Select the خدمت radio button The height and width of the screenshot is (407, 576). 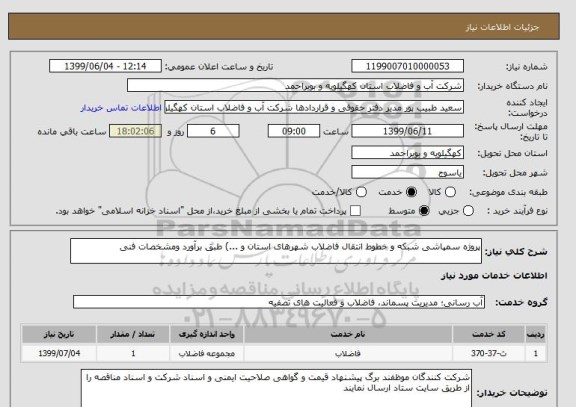tap(411, 192)
